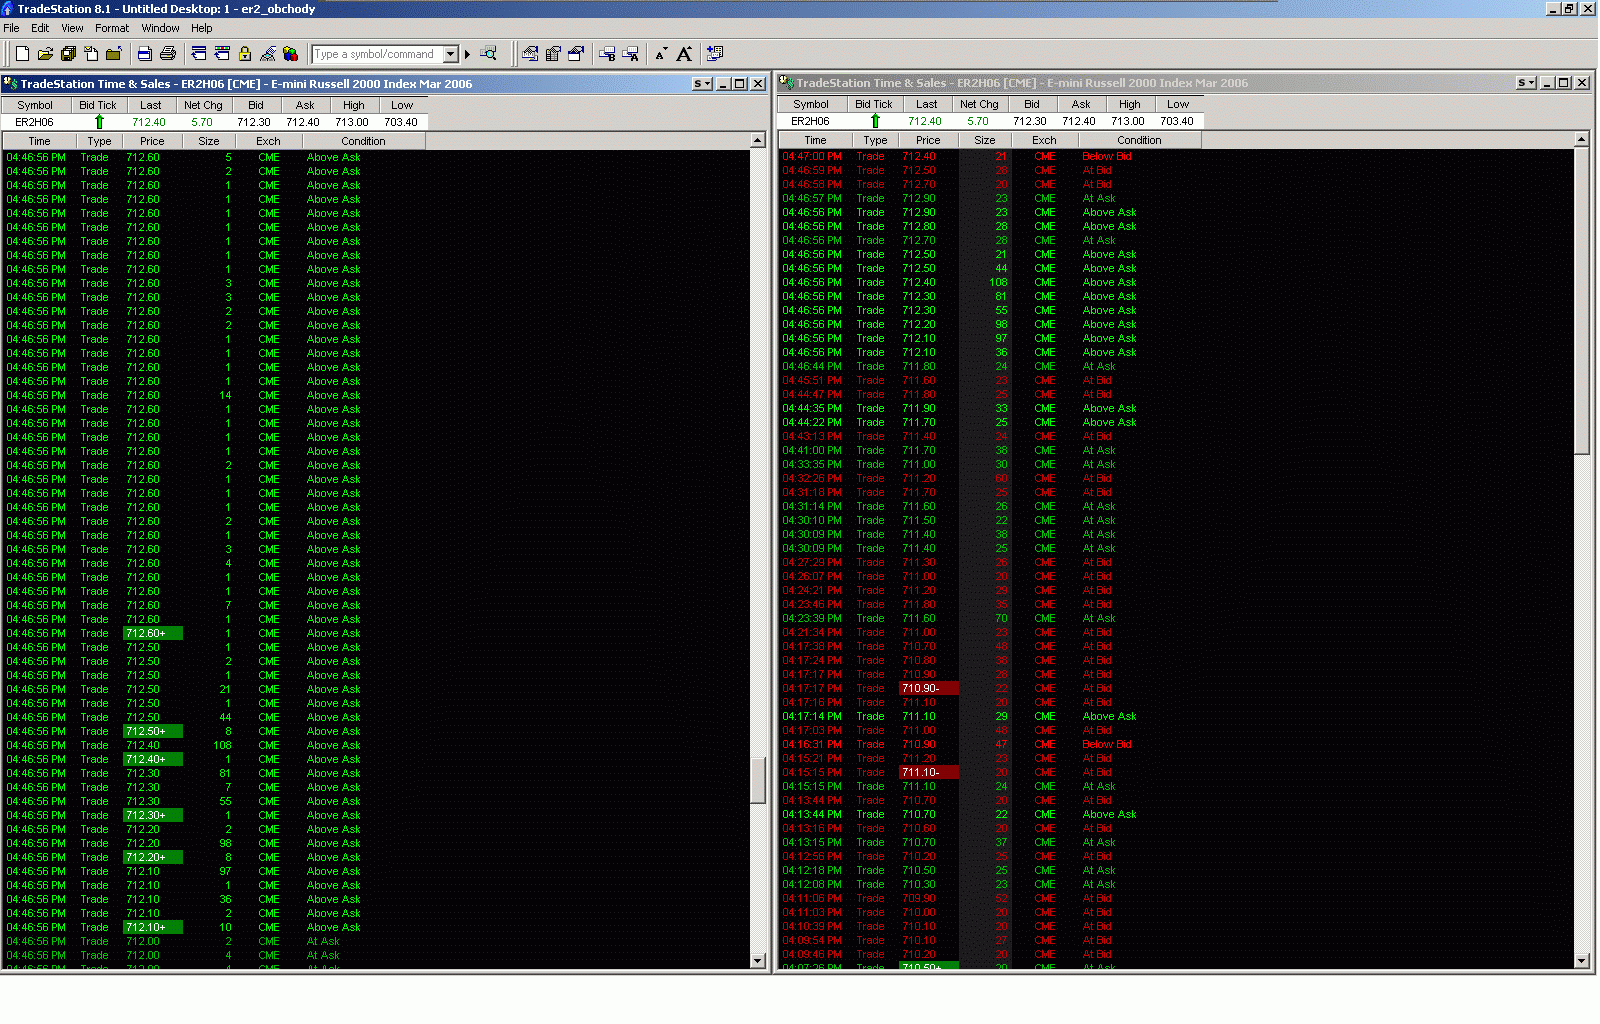The height and width of the screenshot is (1024, 1600).
Task: Click the highlighted 712.50+ price cell
Action: click(x=153, y=731)
